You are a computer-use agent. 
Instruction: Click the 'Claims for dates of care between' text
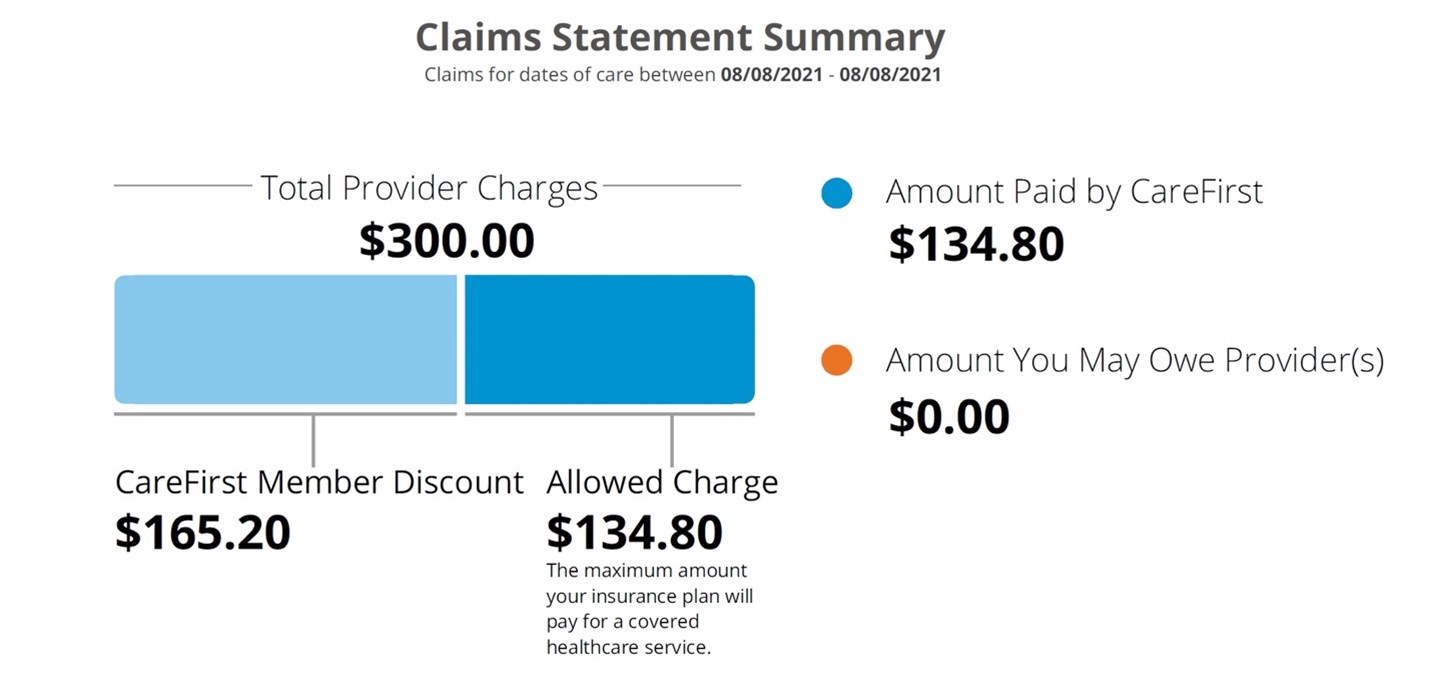570,75
